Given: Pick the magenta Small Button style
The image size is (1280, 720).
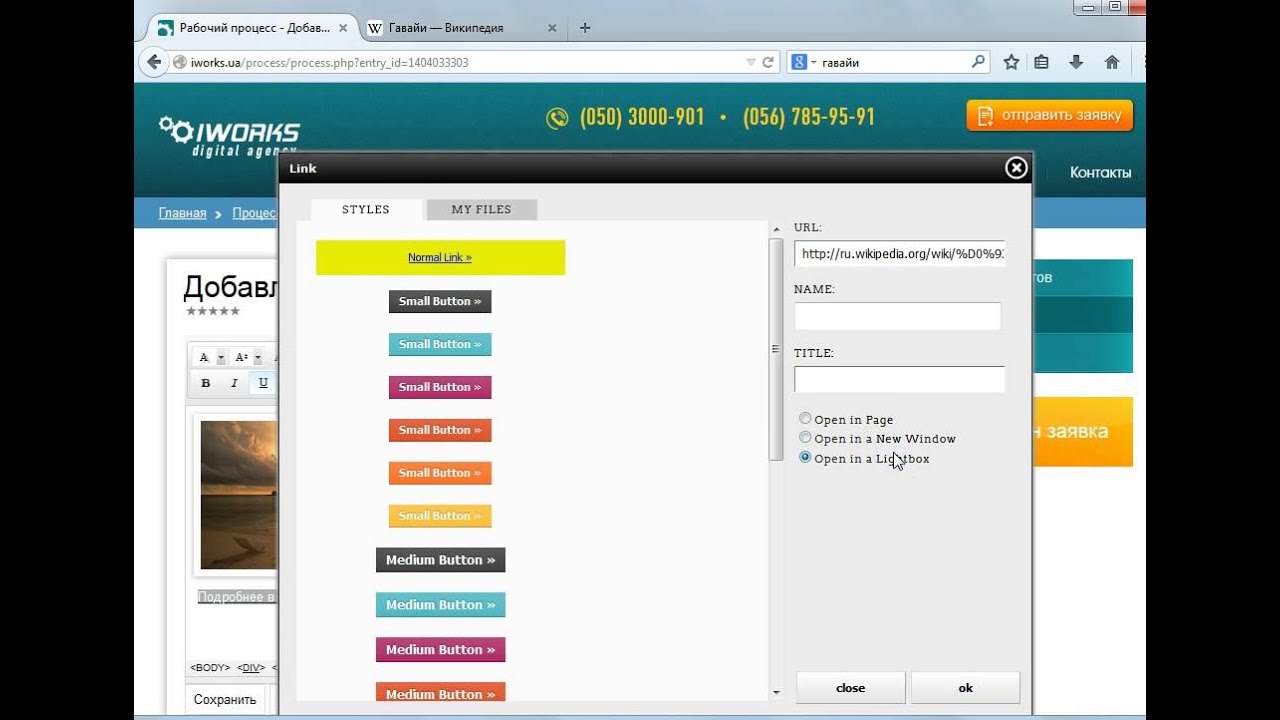Looking at the screenshot, I should pos(440,387).
